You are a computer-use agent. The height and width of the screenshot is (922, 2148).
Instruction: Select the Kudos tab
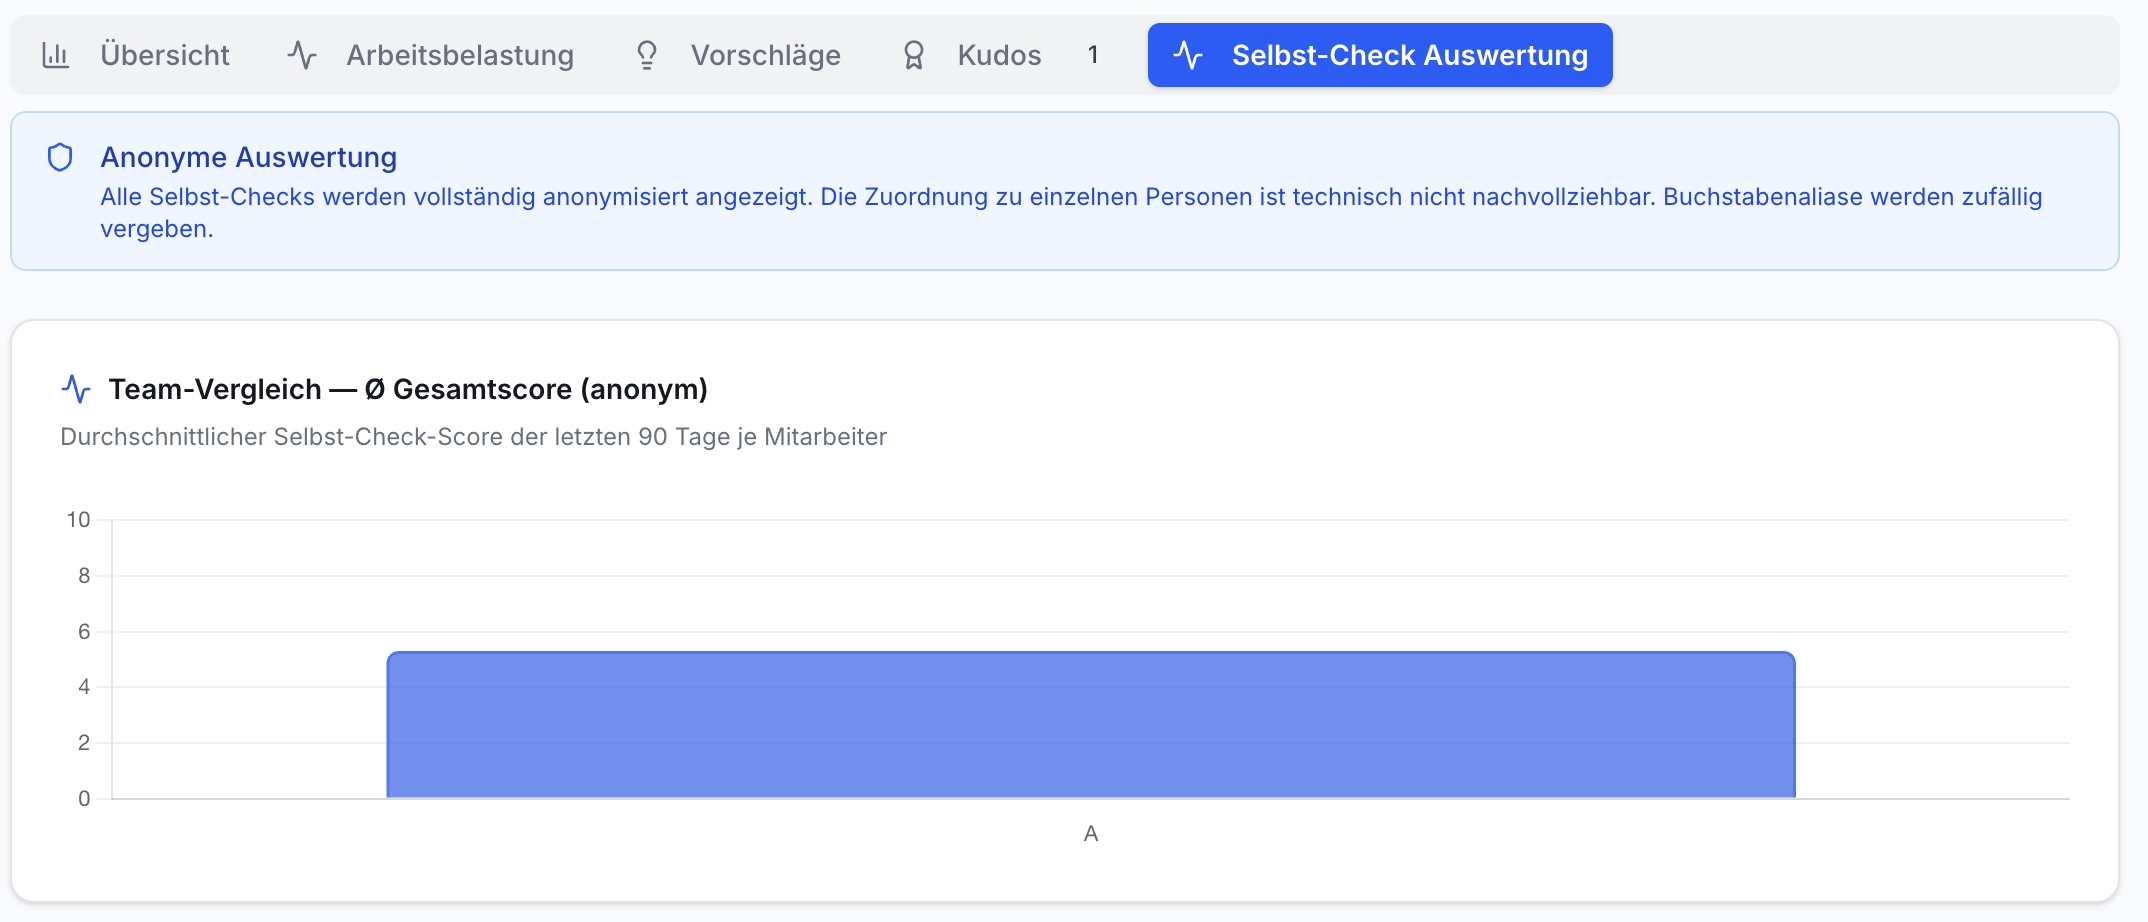tap(1000, 55)
